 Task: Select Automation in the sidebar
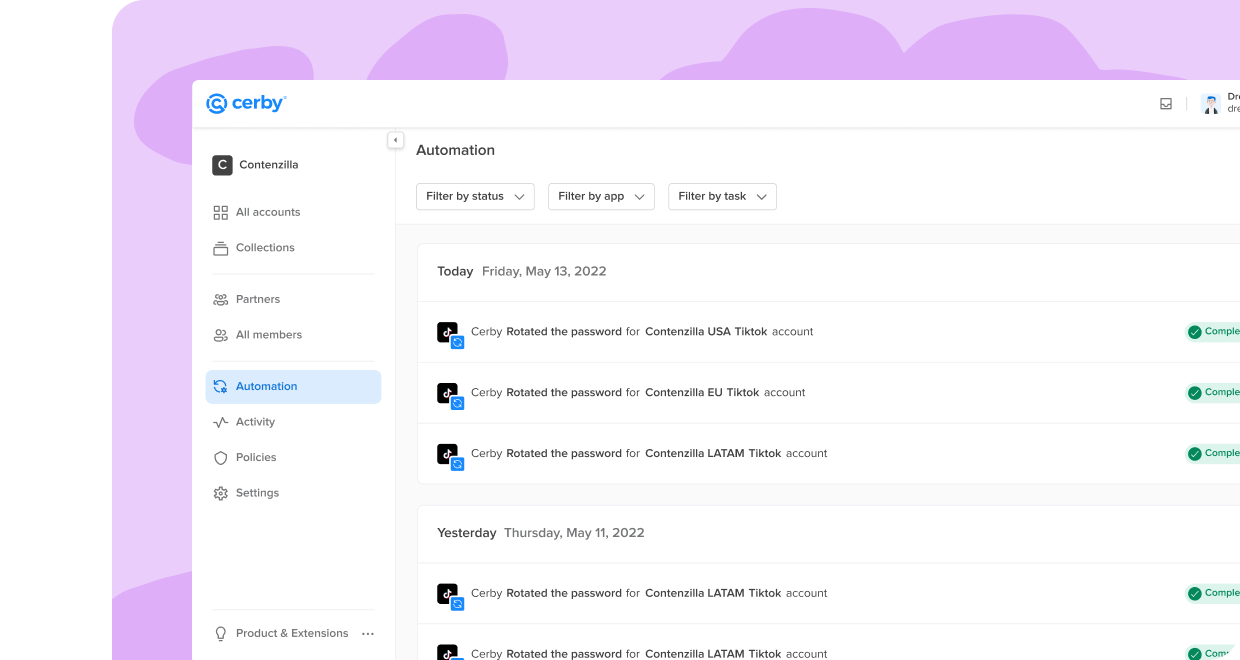[x=293, y=387]
